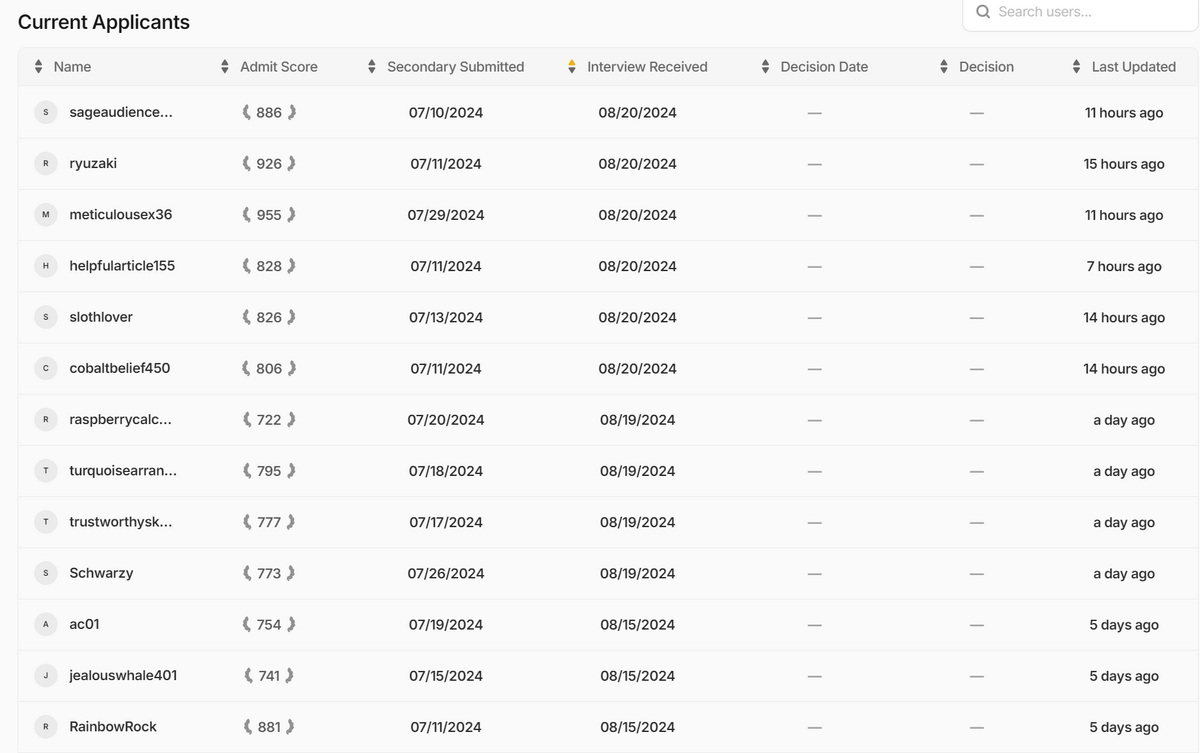The height and width of the screenshot is (753, 1200).
Task: Click the avatar icon for ryuzaki
Action: tap(45, 164)
